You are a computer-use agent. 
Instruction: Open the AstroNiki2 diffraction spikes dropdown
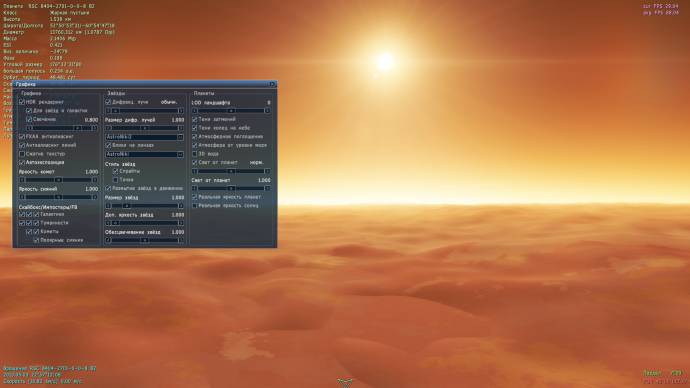point(144,137)
